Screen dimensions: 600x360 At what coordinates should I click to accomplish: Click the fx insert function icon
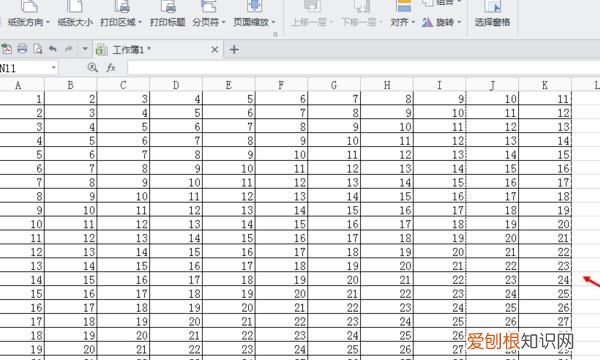click(x=111, y=68)
